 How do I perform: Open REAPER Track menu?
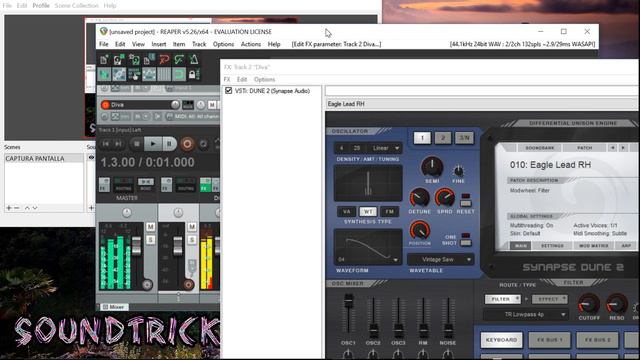coord(199,44)
